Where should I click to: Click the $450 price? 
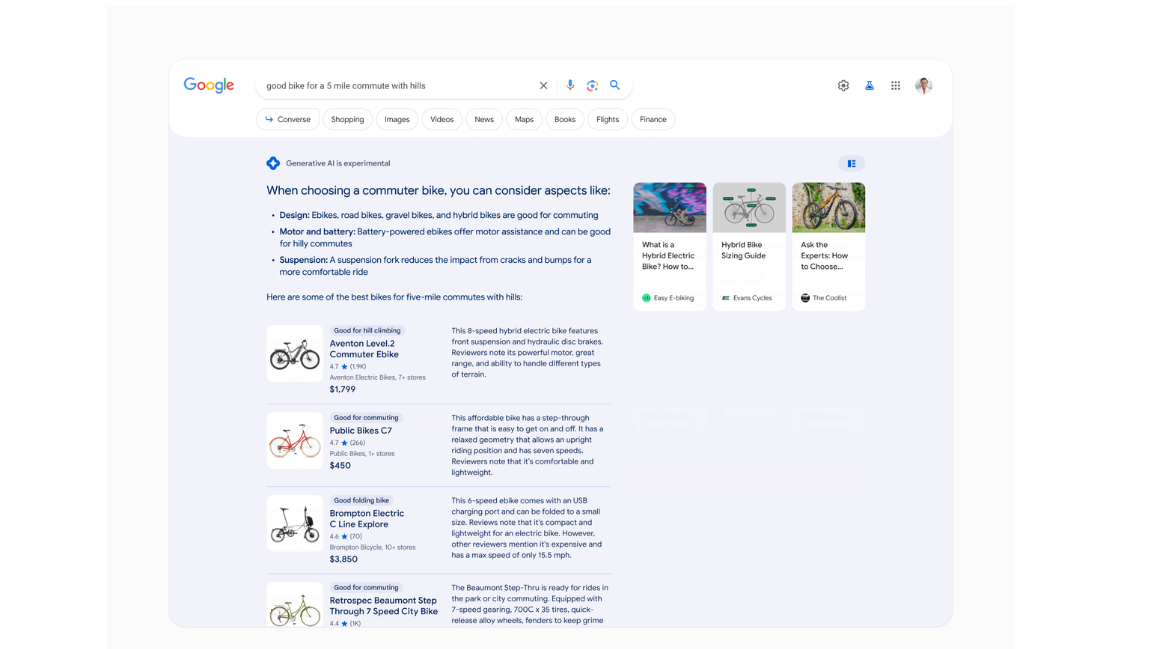click(340, 465)
